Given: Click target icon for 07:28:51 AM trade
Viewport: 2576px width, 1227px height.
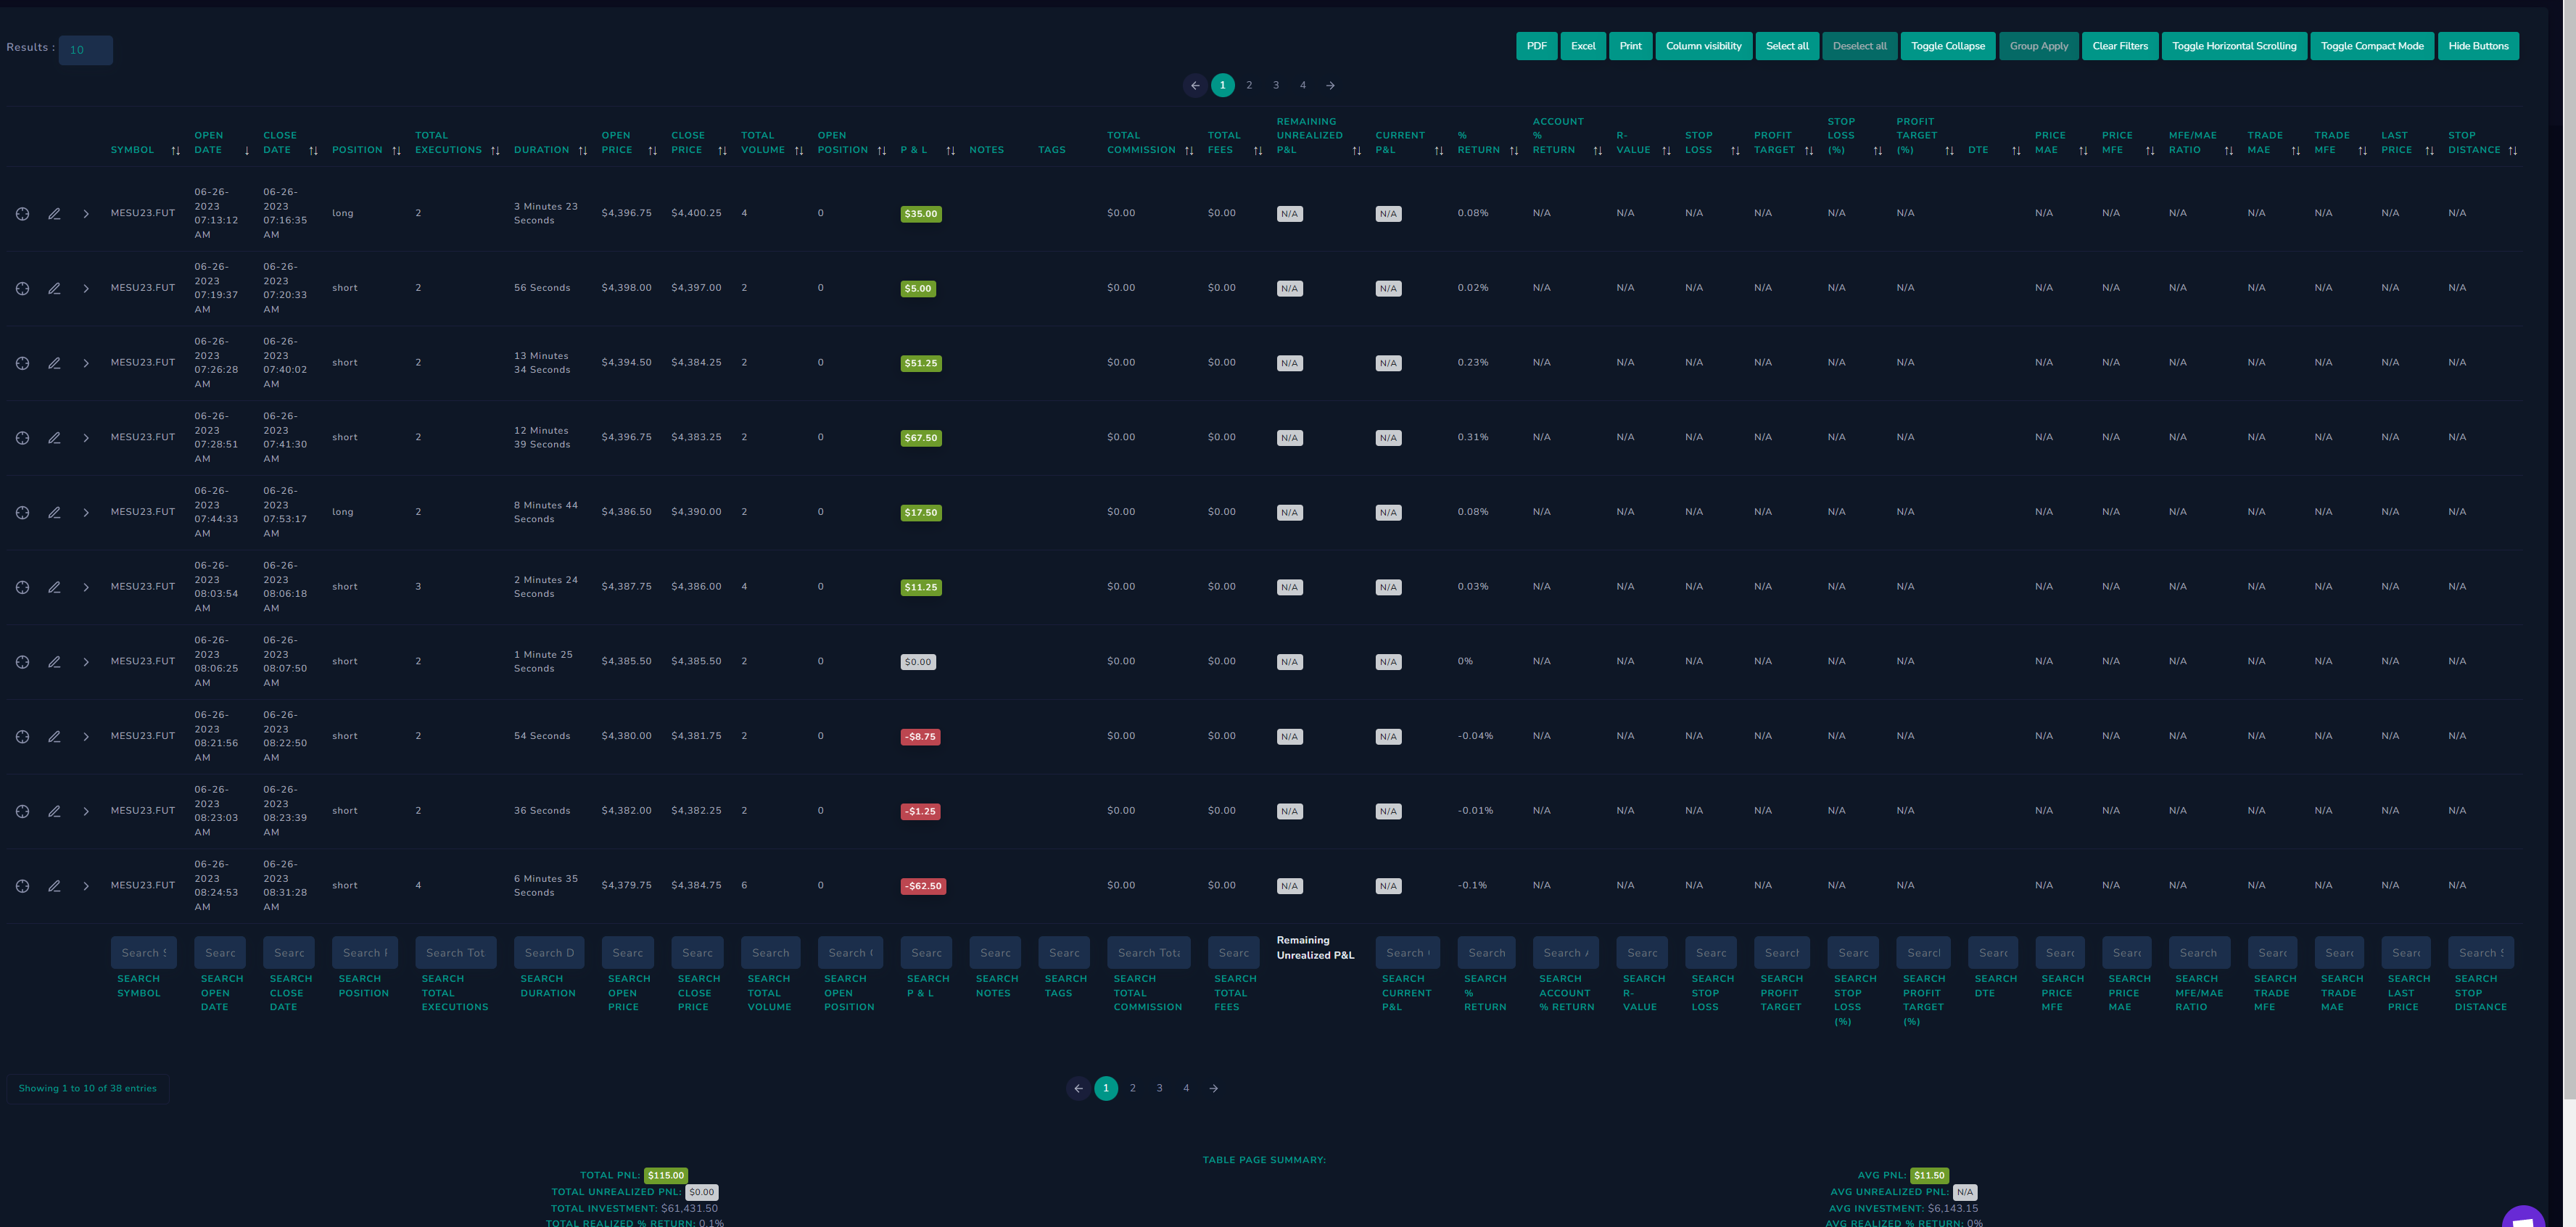Looking at the screenshot, I should 22,438.
